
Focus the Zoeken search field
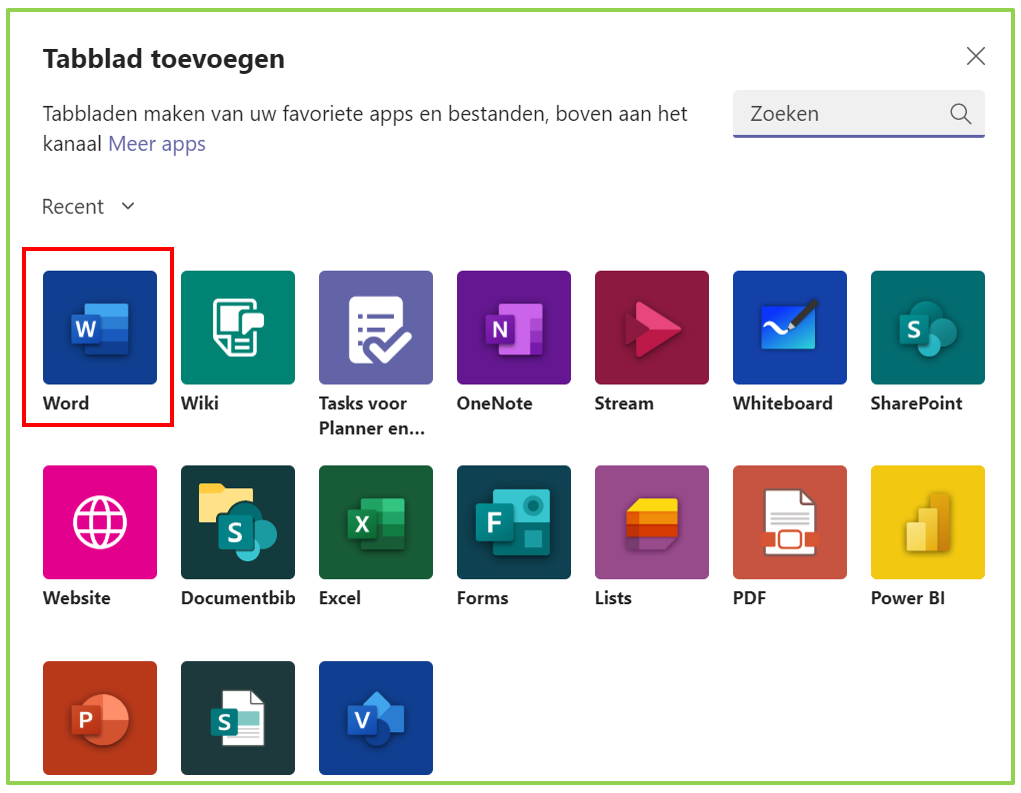[858, 114]
